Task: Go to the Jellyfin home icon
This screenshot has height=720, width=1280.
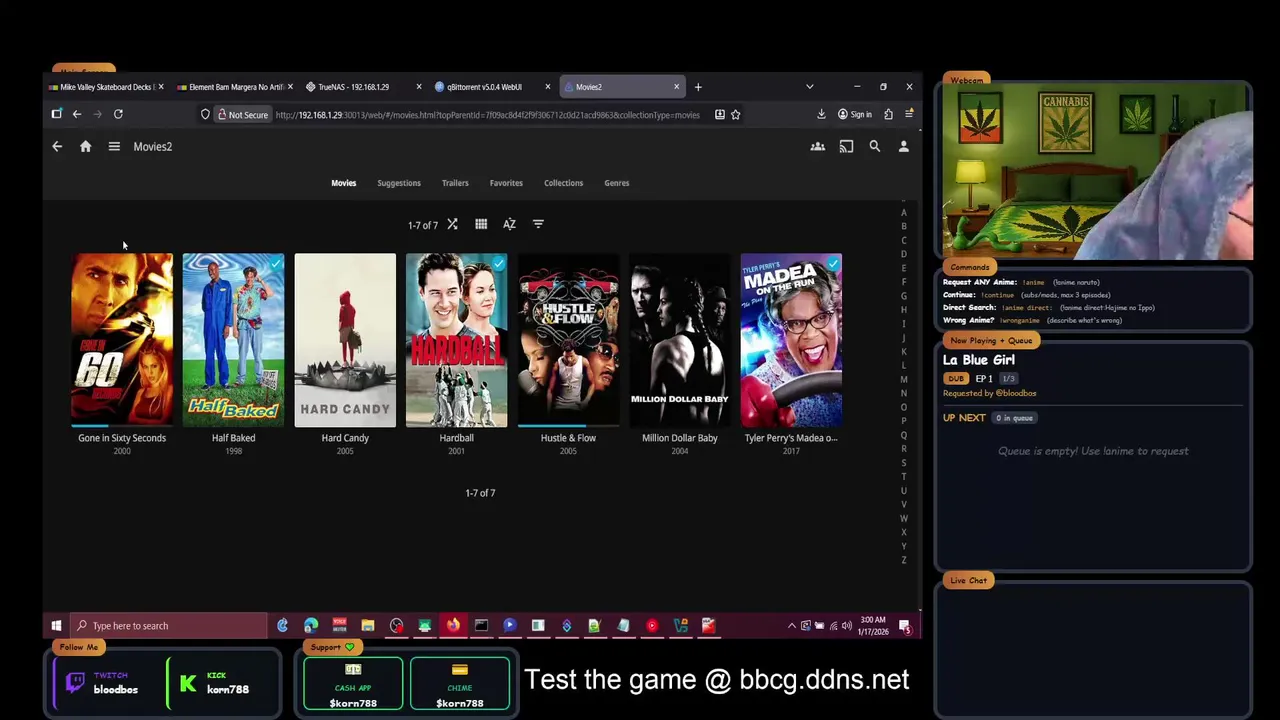Action: point(85,146)
